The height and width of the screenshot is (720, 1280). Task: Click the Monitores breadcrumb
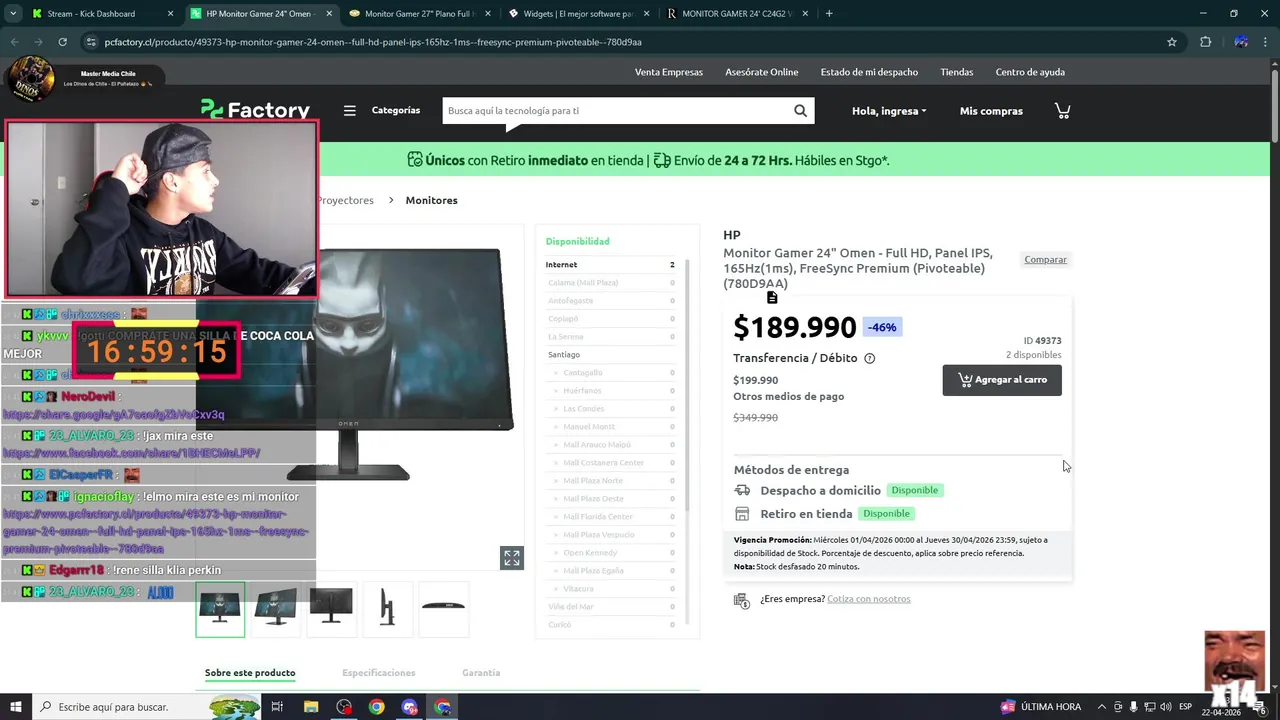click(431, 200)
